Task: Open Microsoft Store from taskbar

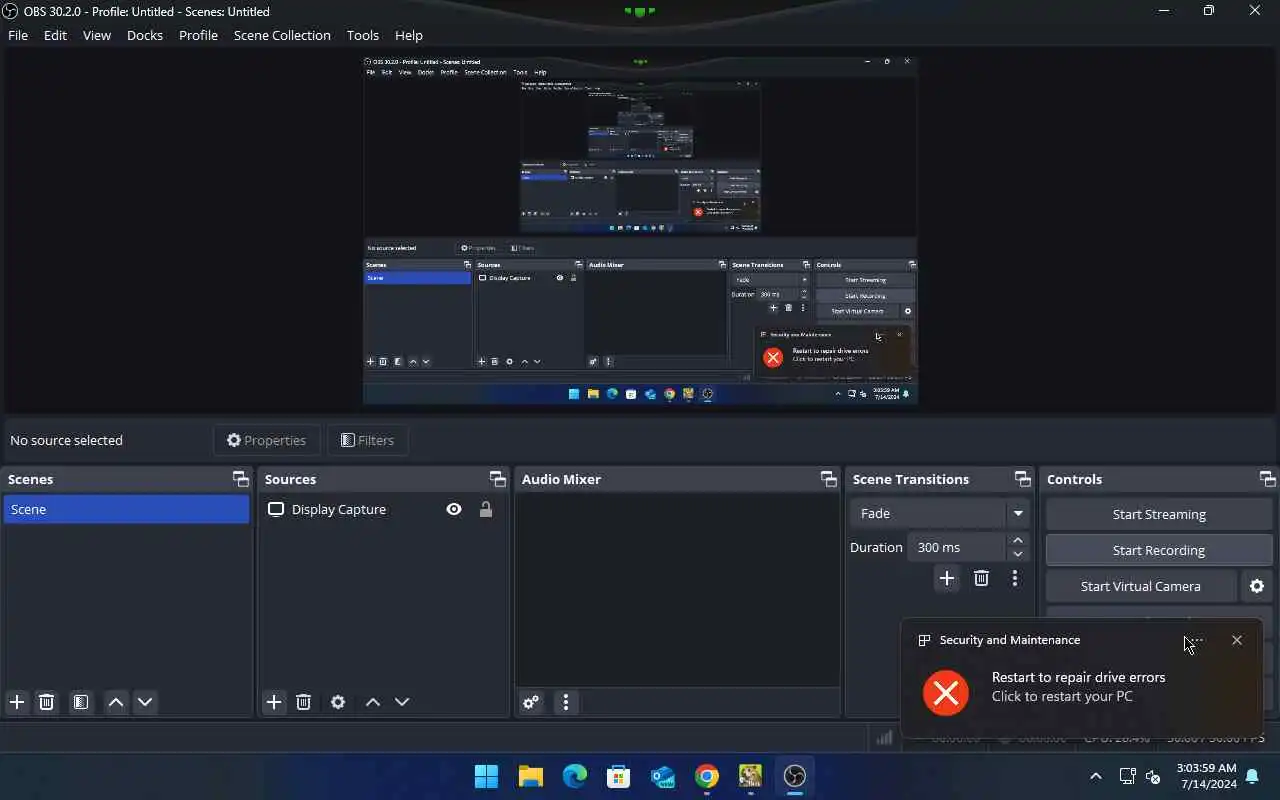Action: (619, 776)
